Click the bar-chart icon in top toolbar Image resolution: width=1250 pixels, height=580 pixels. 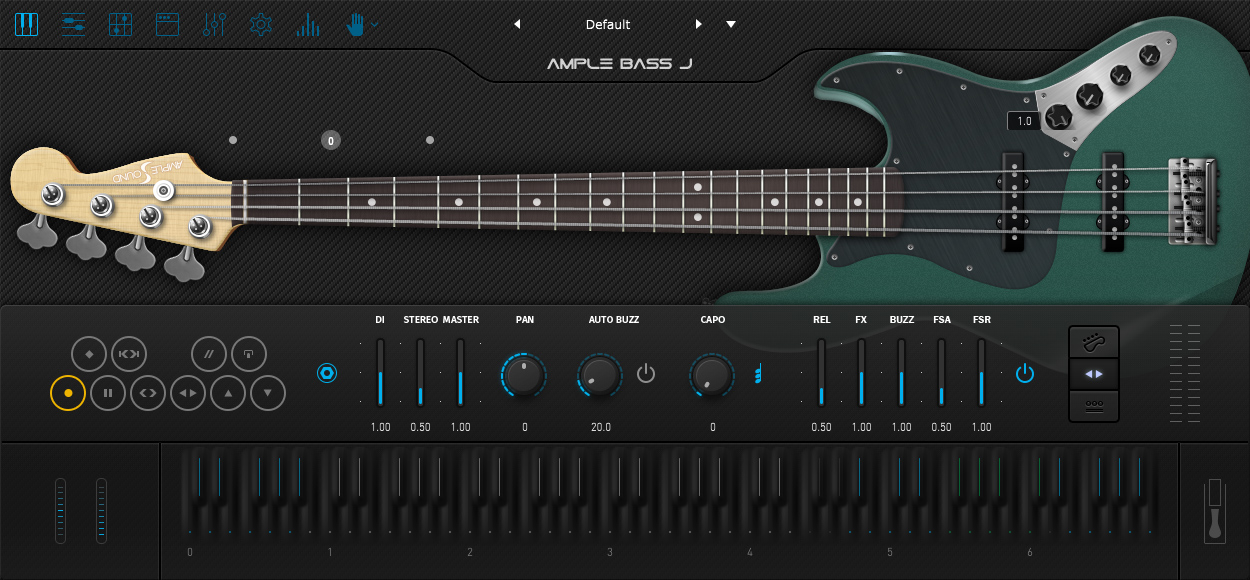(x=307, y=24)
